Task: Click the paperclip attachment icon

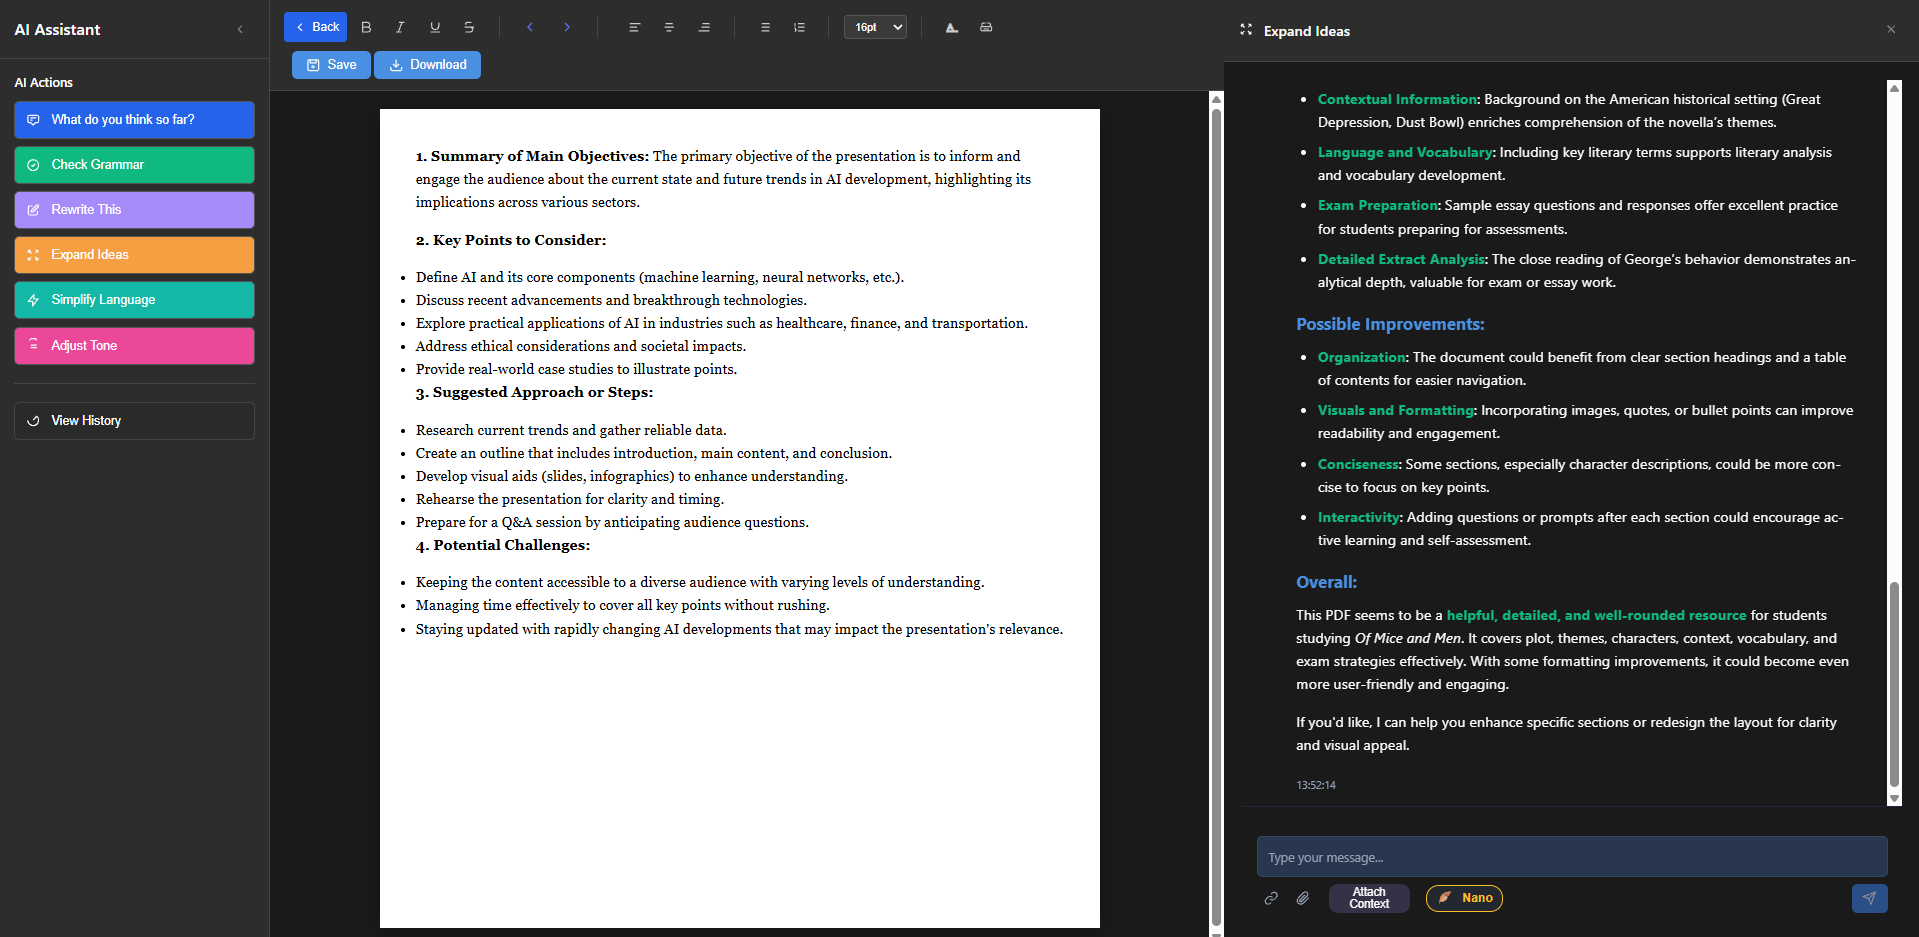Action: click(1303, 898)
